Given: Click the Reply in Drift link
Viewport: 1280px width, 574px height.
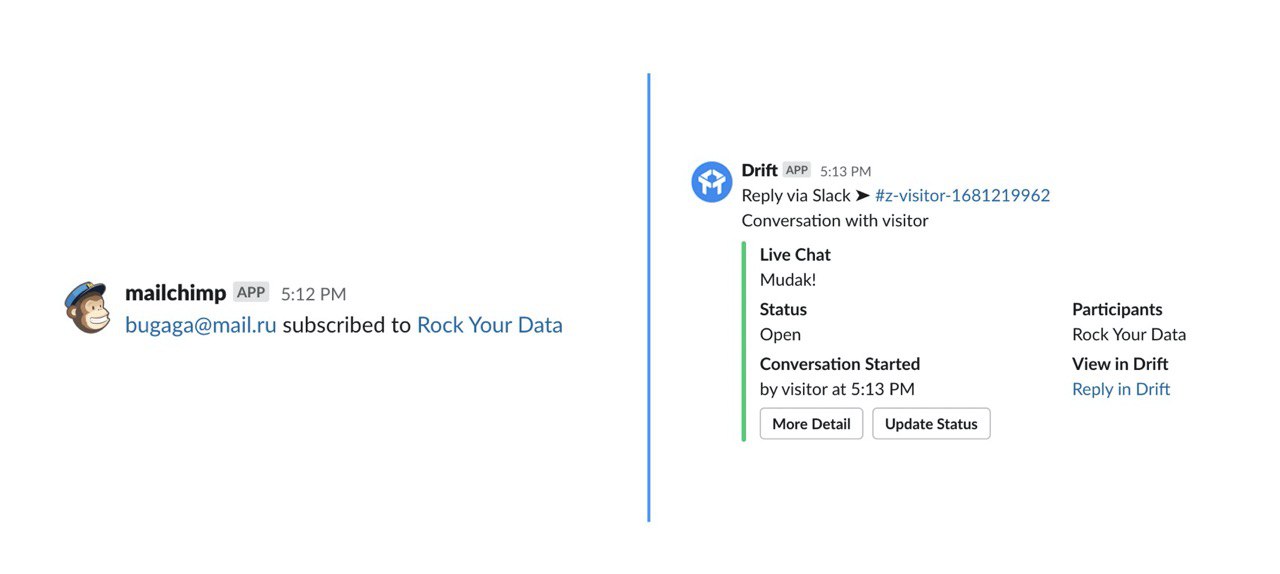Looking at the screenshot, I should point(1120,389).
